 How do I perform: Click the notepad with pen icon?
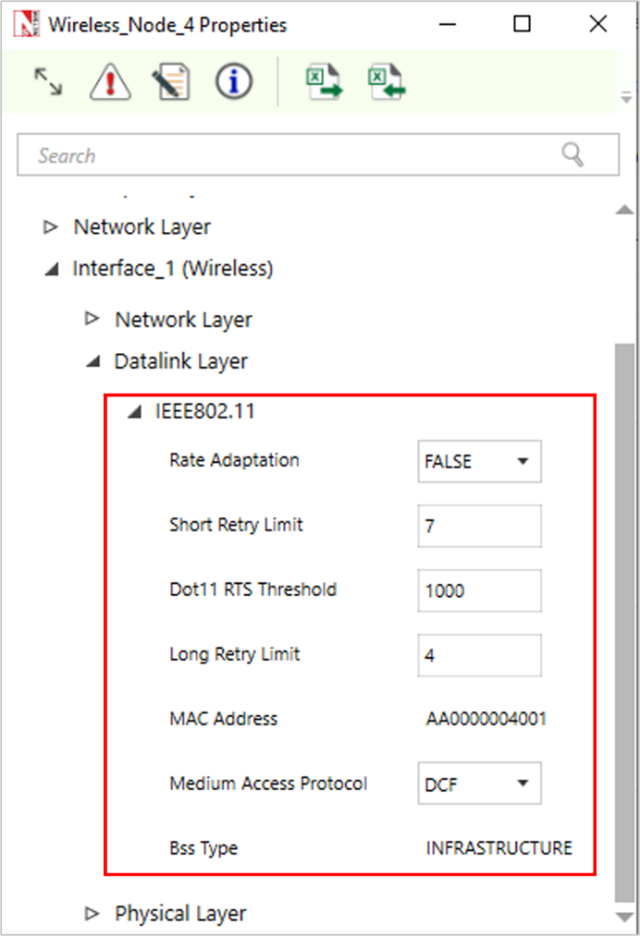point(171,82)
